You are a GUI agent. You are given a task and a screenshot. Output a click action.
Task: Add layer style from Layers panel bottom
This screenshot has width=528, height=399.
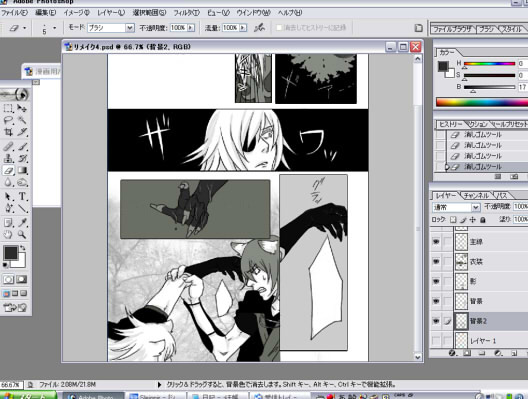pyautogui.click(x=453, y=353)
